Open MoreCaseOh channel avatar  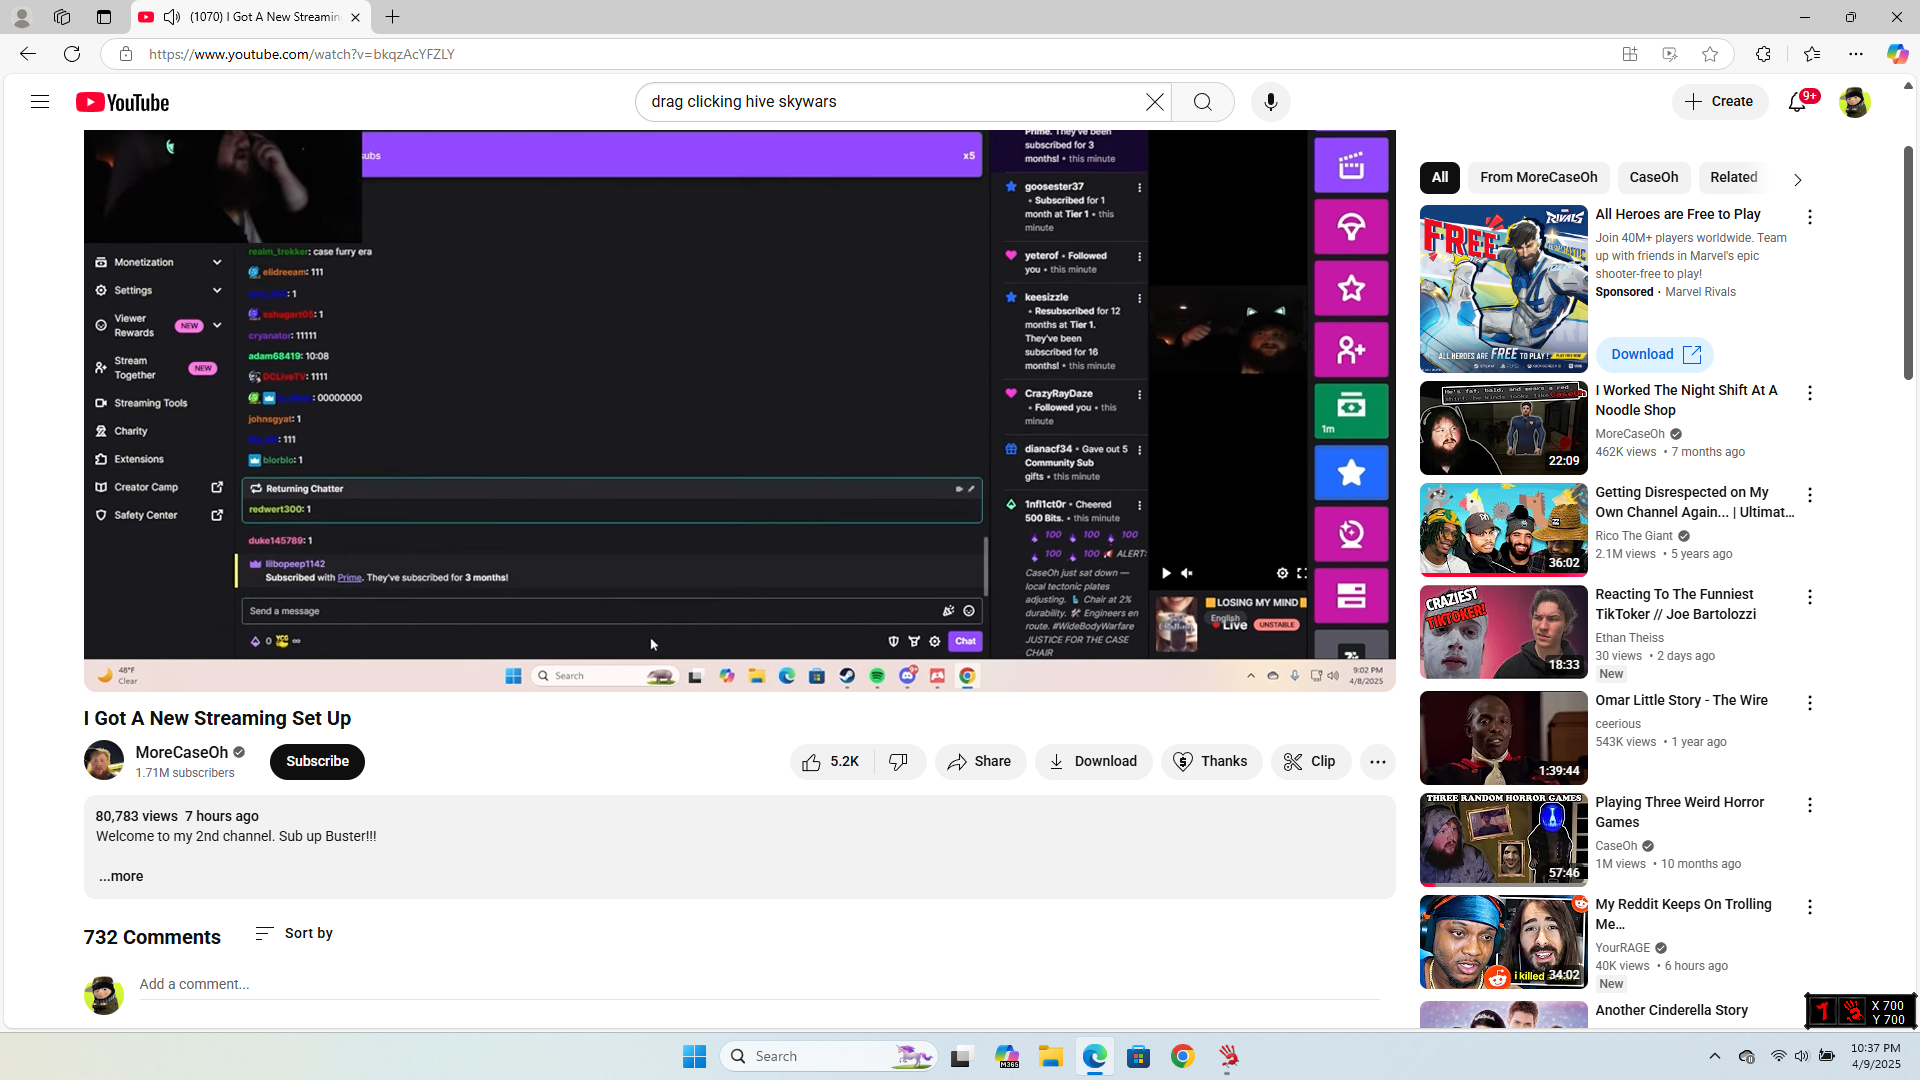104,761
